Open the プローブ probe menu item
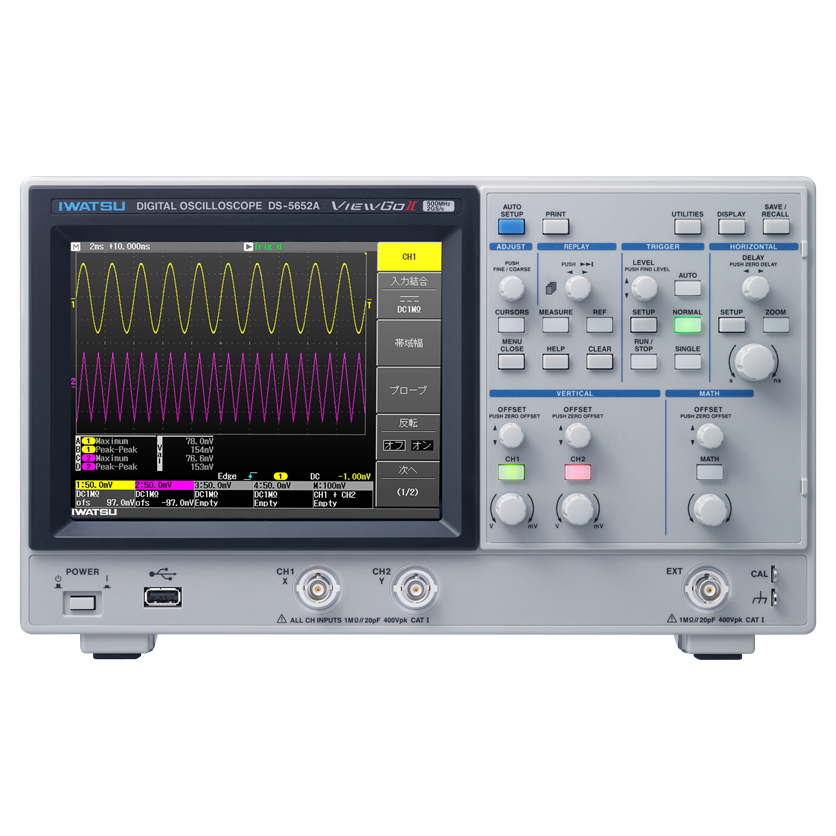The width and height of the screenshot is (836, 836). 409,390
